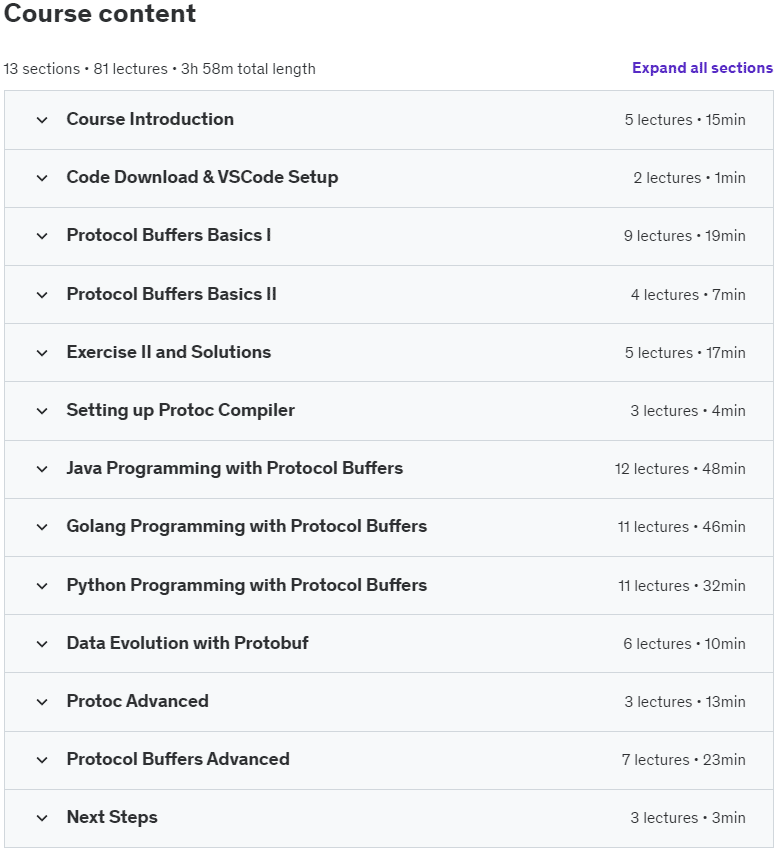Click the 13 sections summary text
The width and height of the screenshot is (777, 850).
(159, 69)
